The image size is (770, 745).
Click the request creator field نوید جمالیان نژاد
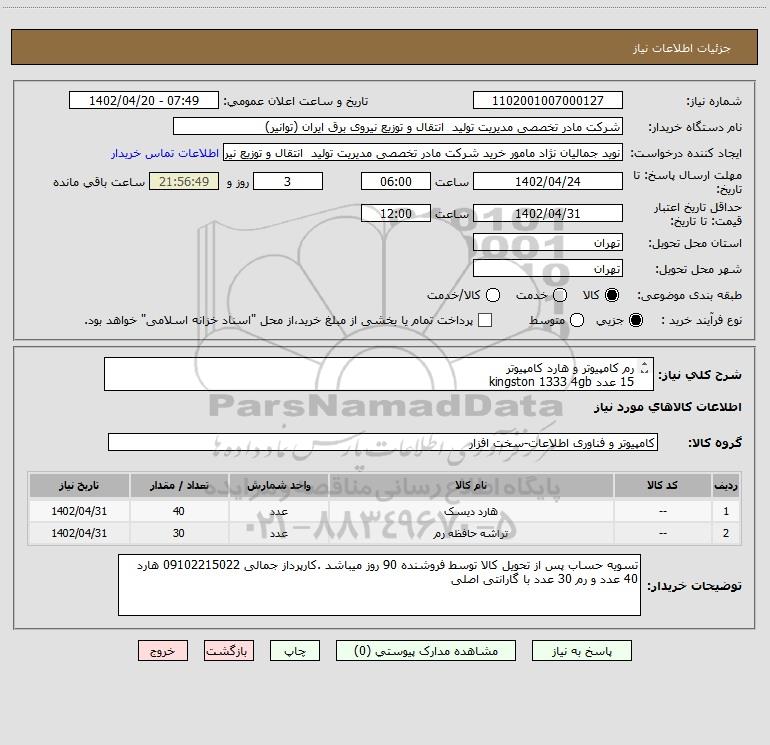423,153
